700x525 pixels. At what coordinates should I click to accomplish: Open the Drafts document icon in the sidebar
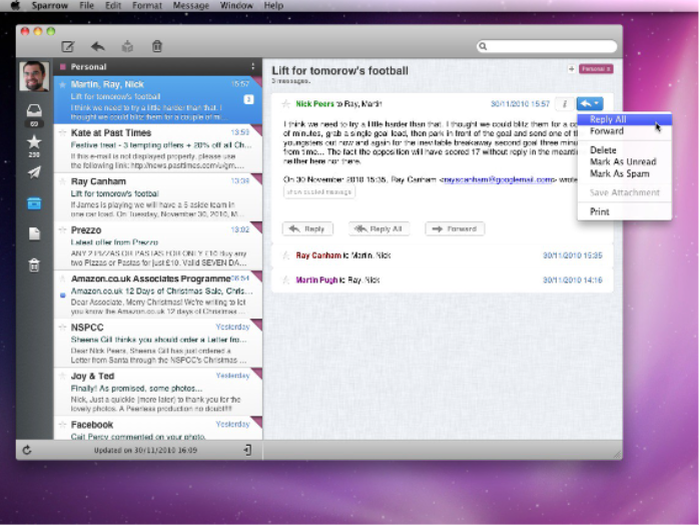[x=34, y=233]
